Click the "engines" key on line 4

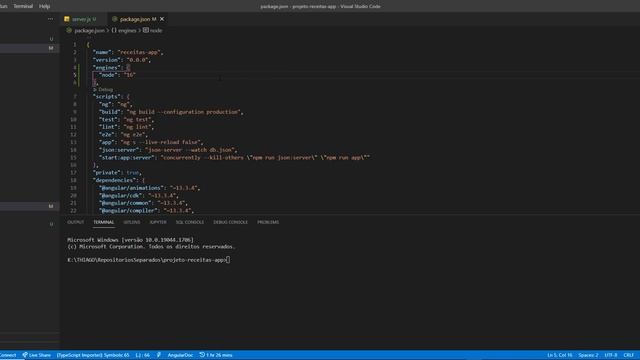107,67
